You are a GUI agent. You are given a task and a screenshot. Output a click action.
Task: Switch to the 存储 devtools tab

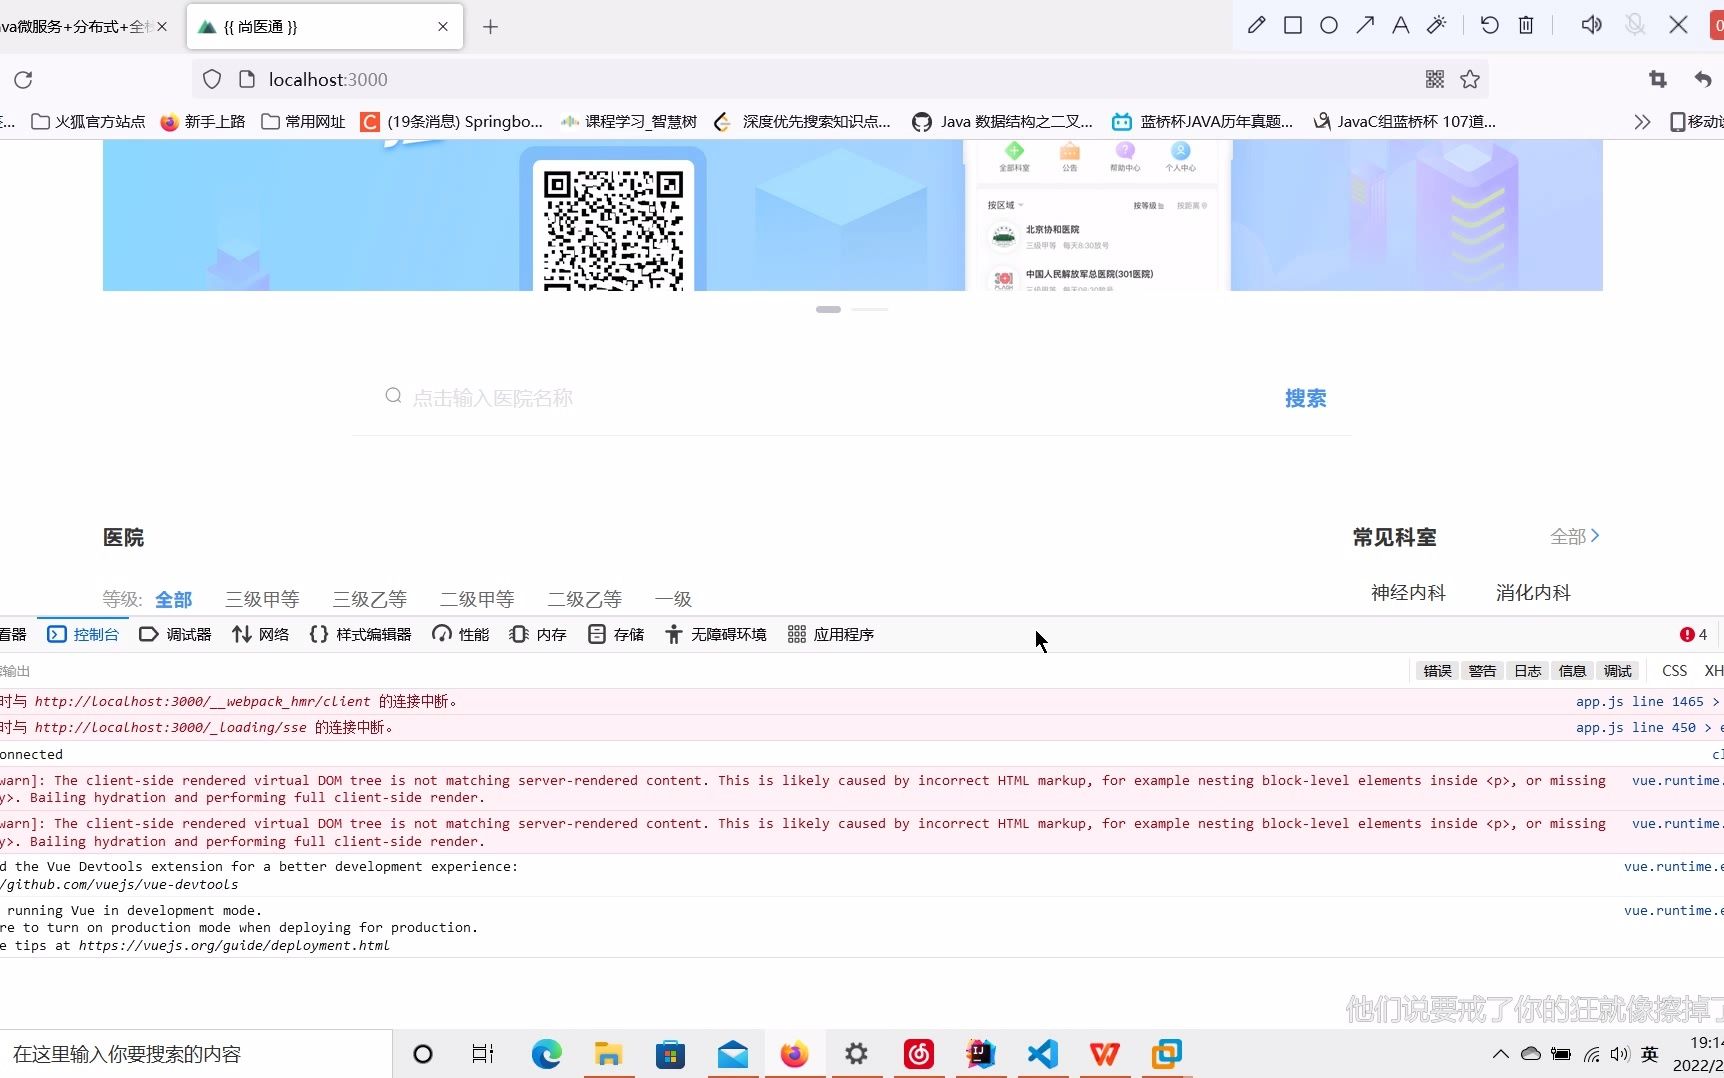(x=616, y=634)
